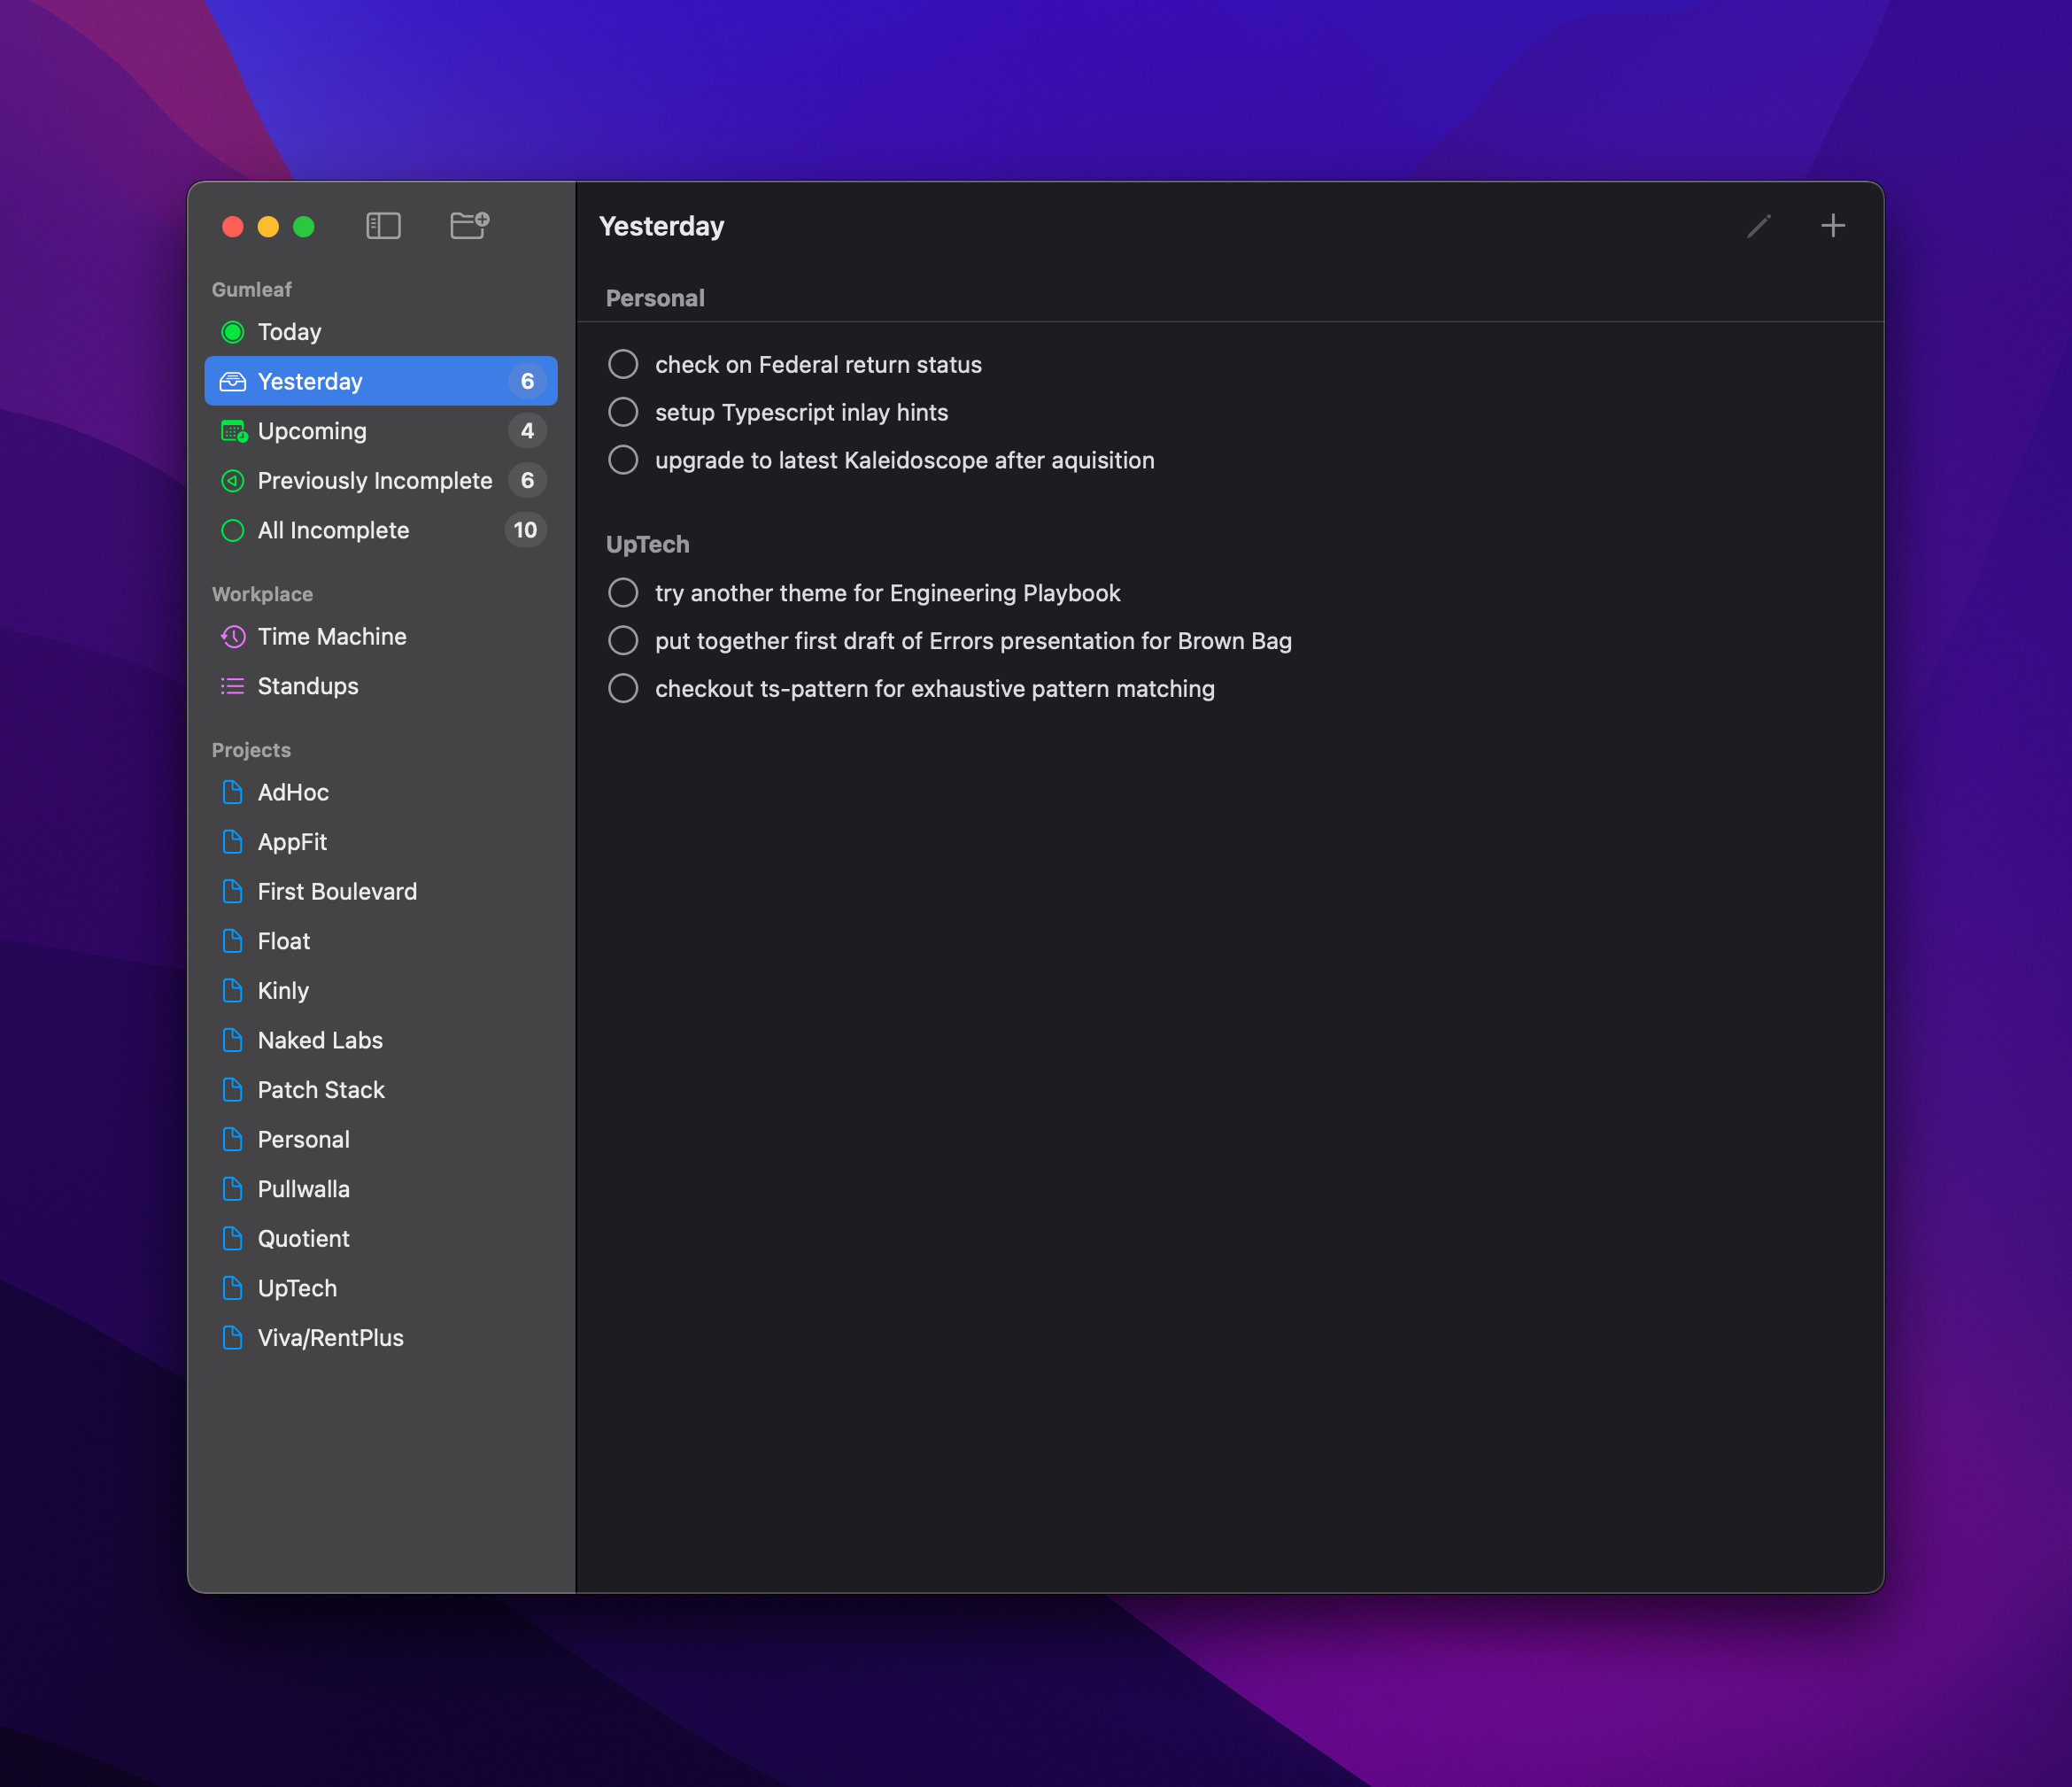This screenshot has width=2072, height=1787.
Task: Open the All Incomplete list
Action: coord(333,531)
